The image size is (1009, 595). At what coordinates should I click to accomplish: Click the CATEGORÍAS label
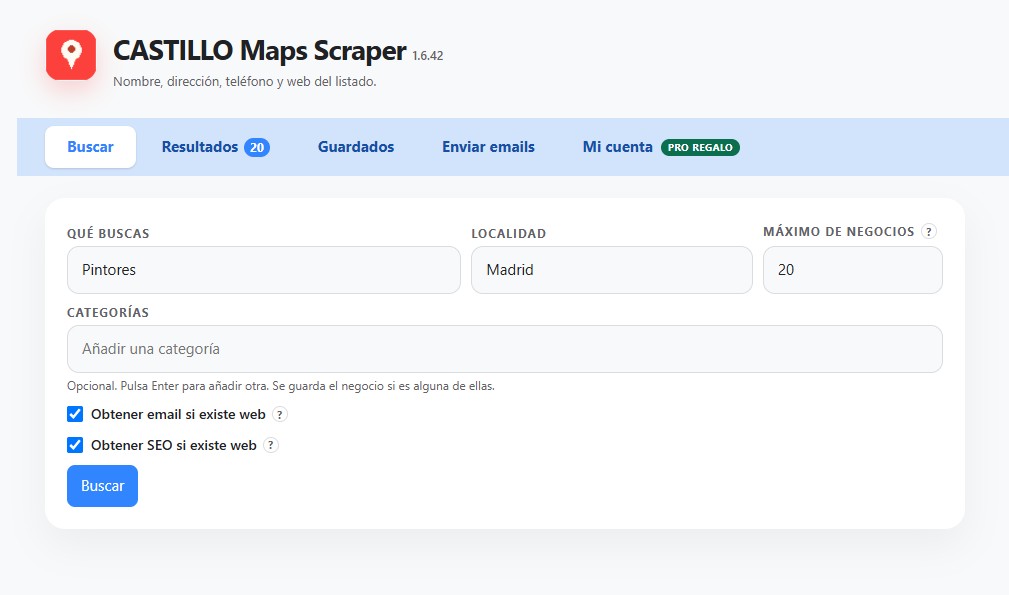108,313
